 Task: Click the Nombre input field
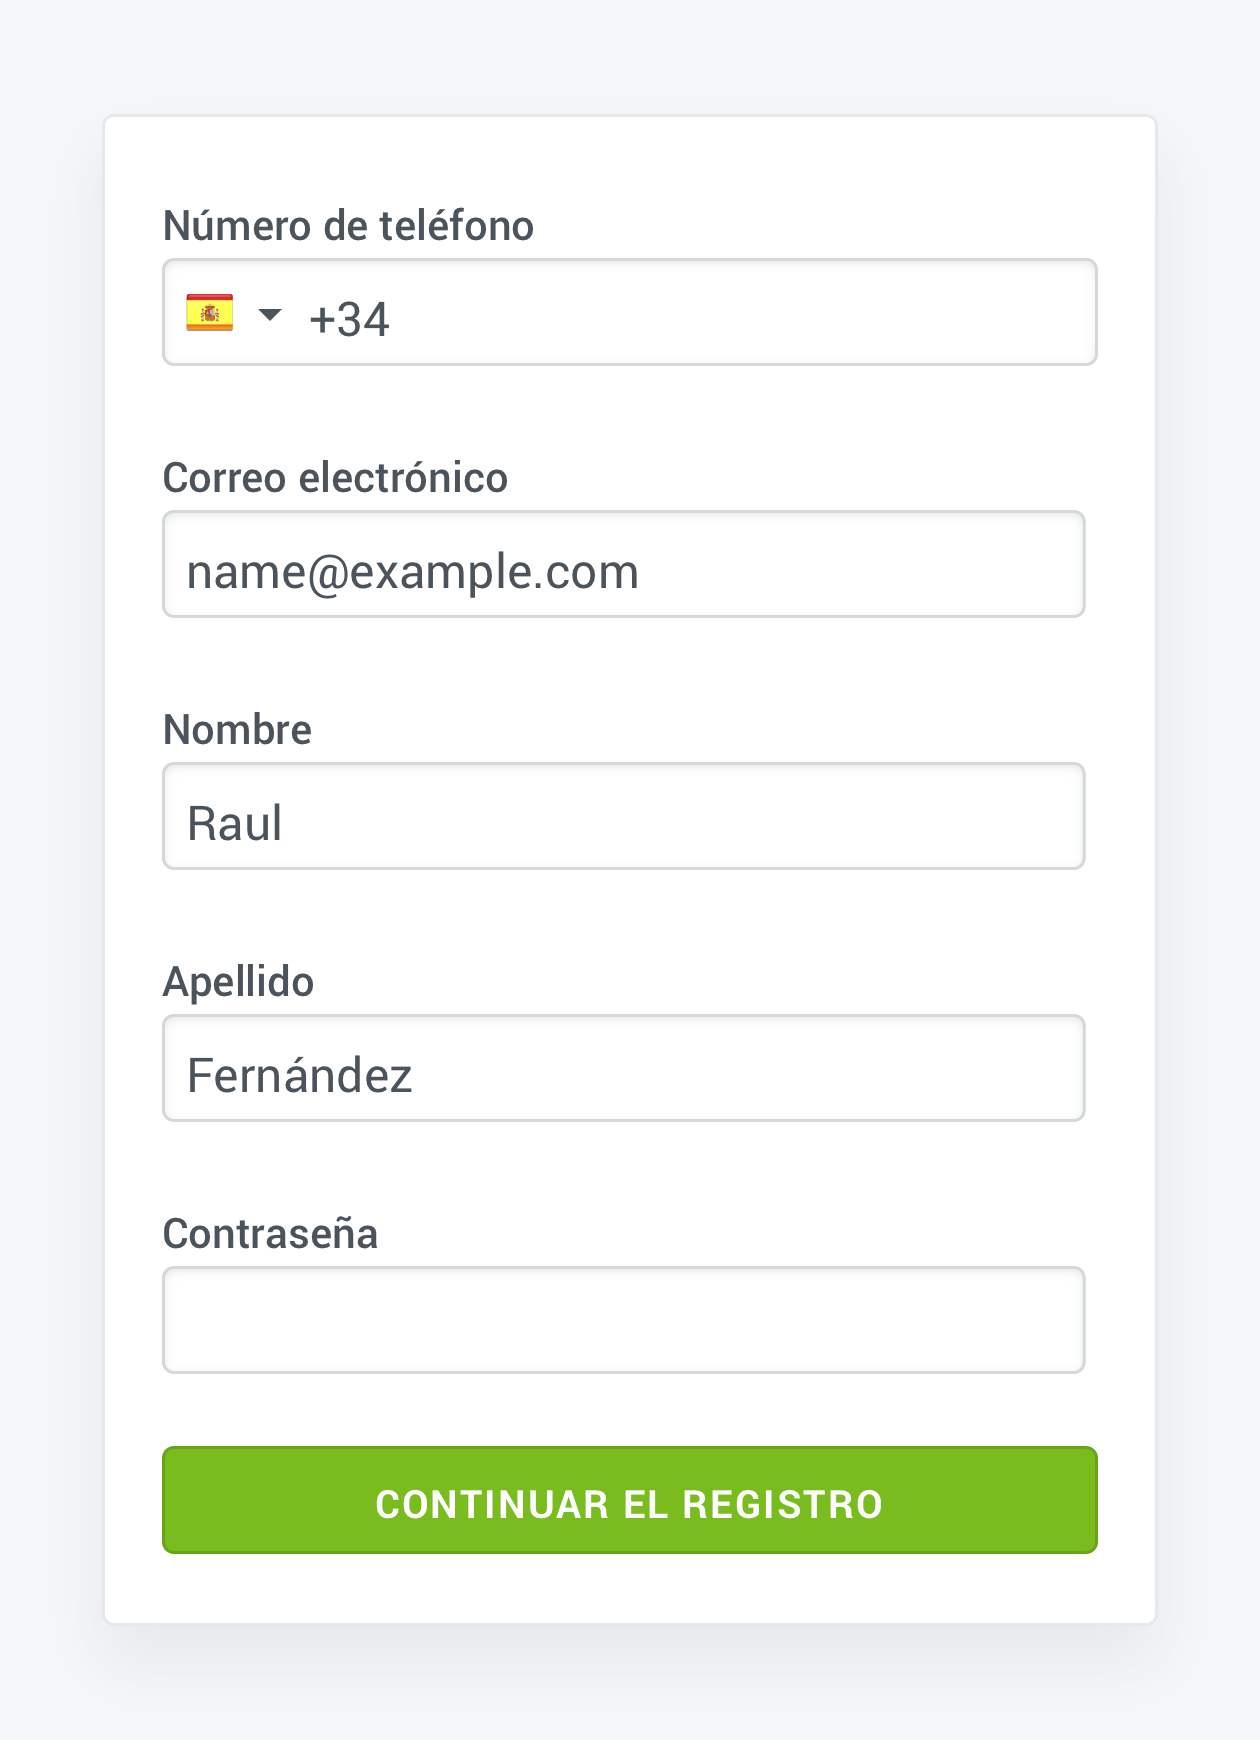(x=624, y=816)
